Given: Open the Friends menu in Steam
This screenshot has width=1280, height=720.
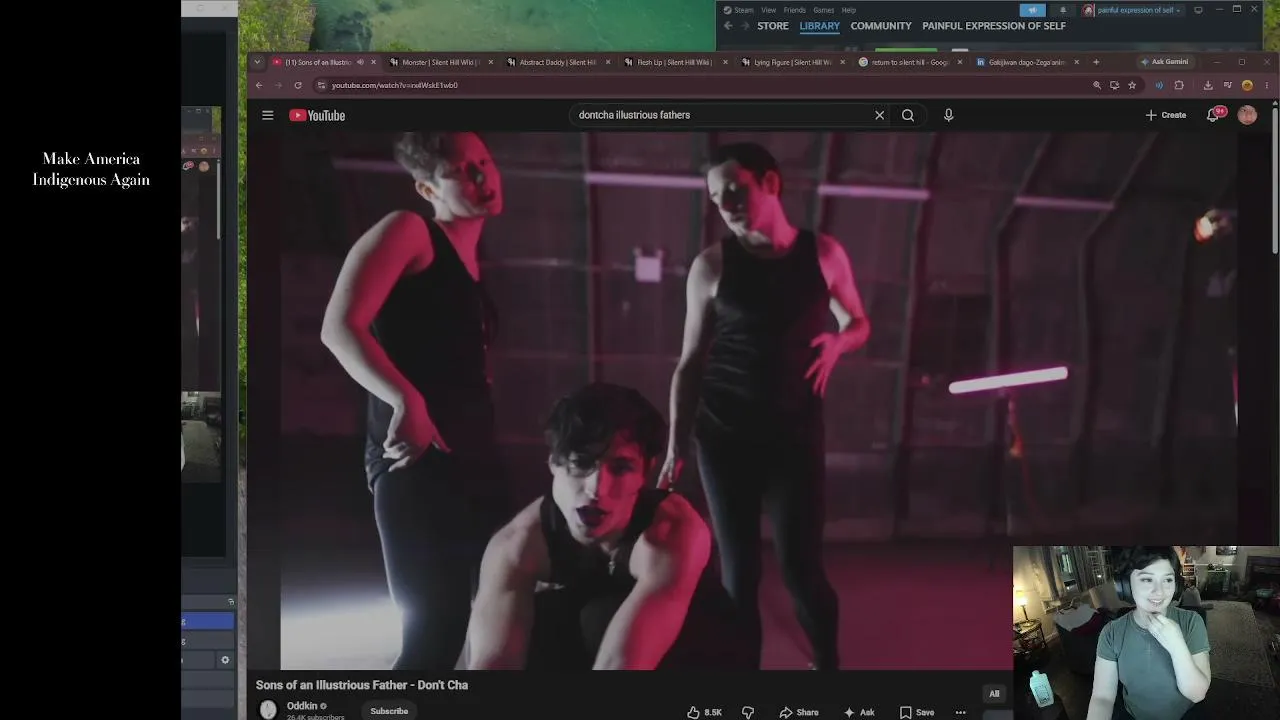Looking at the screenshot, I should pos(795,10).
